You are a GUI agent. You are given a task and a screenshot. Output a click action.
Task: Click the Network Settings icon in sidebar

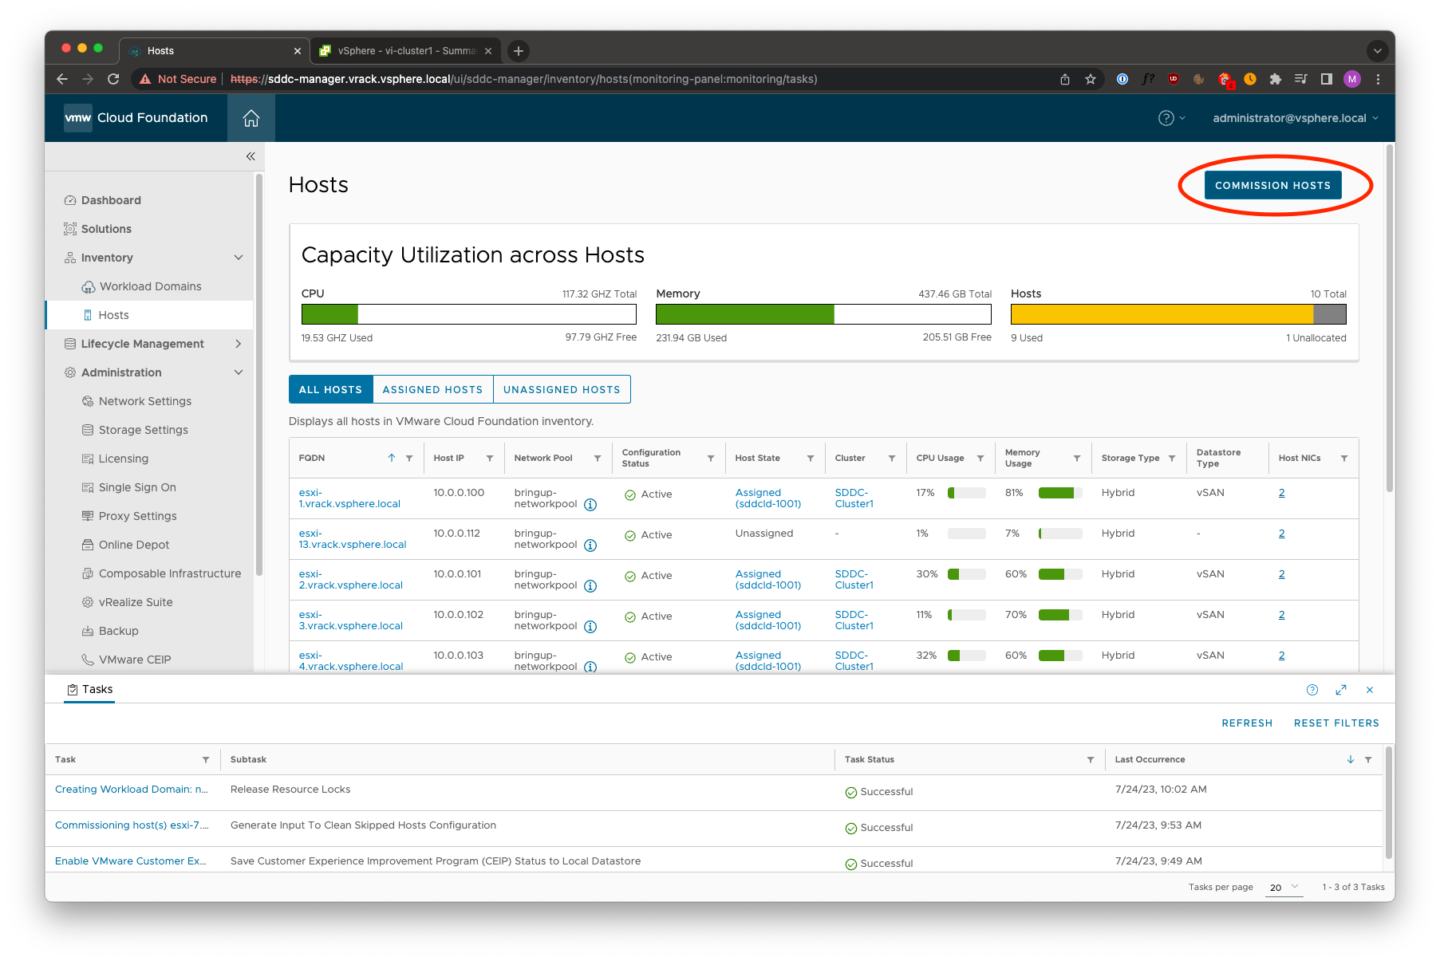86,401
